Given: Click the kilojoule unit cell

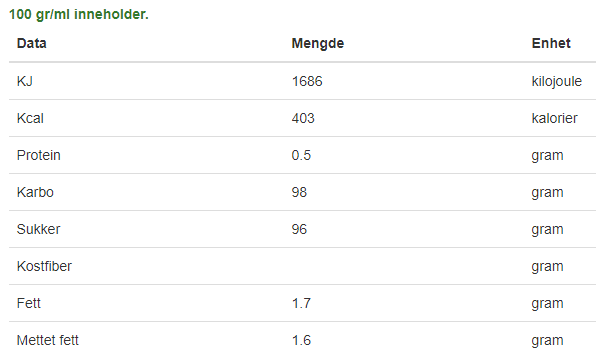Looking at the screenshot, I should [556, 81].
